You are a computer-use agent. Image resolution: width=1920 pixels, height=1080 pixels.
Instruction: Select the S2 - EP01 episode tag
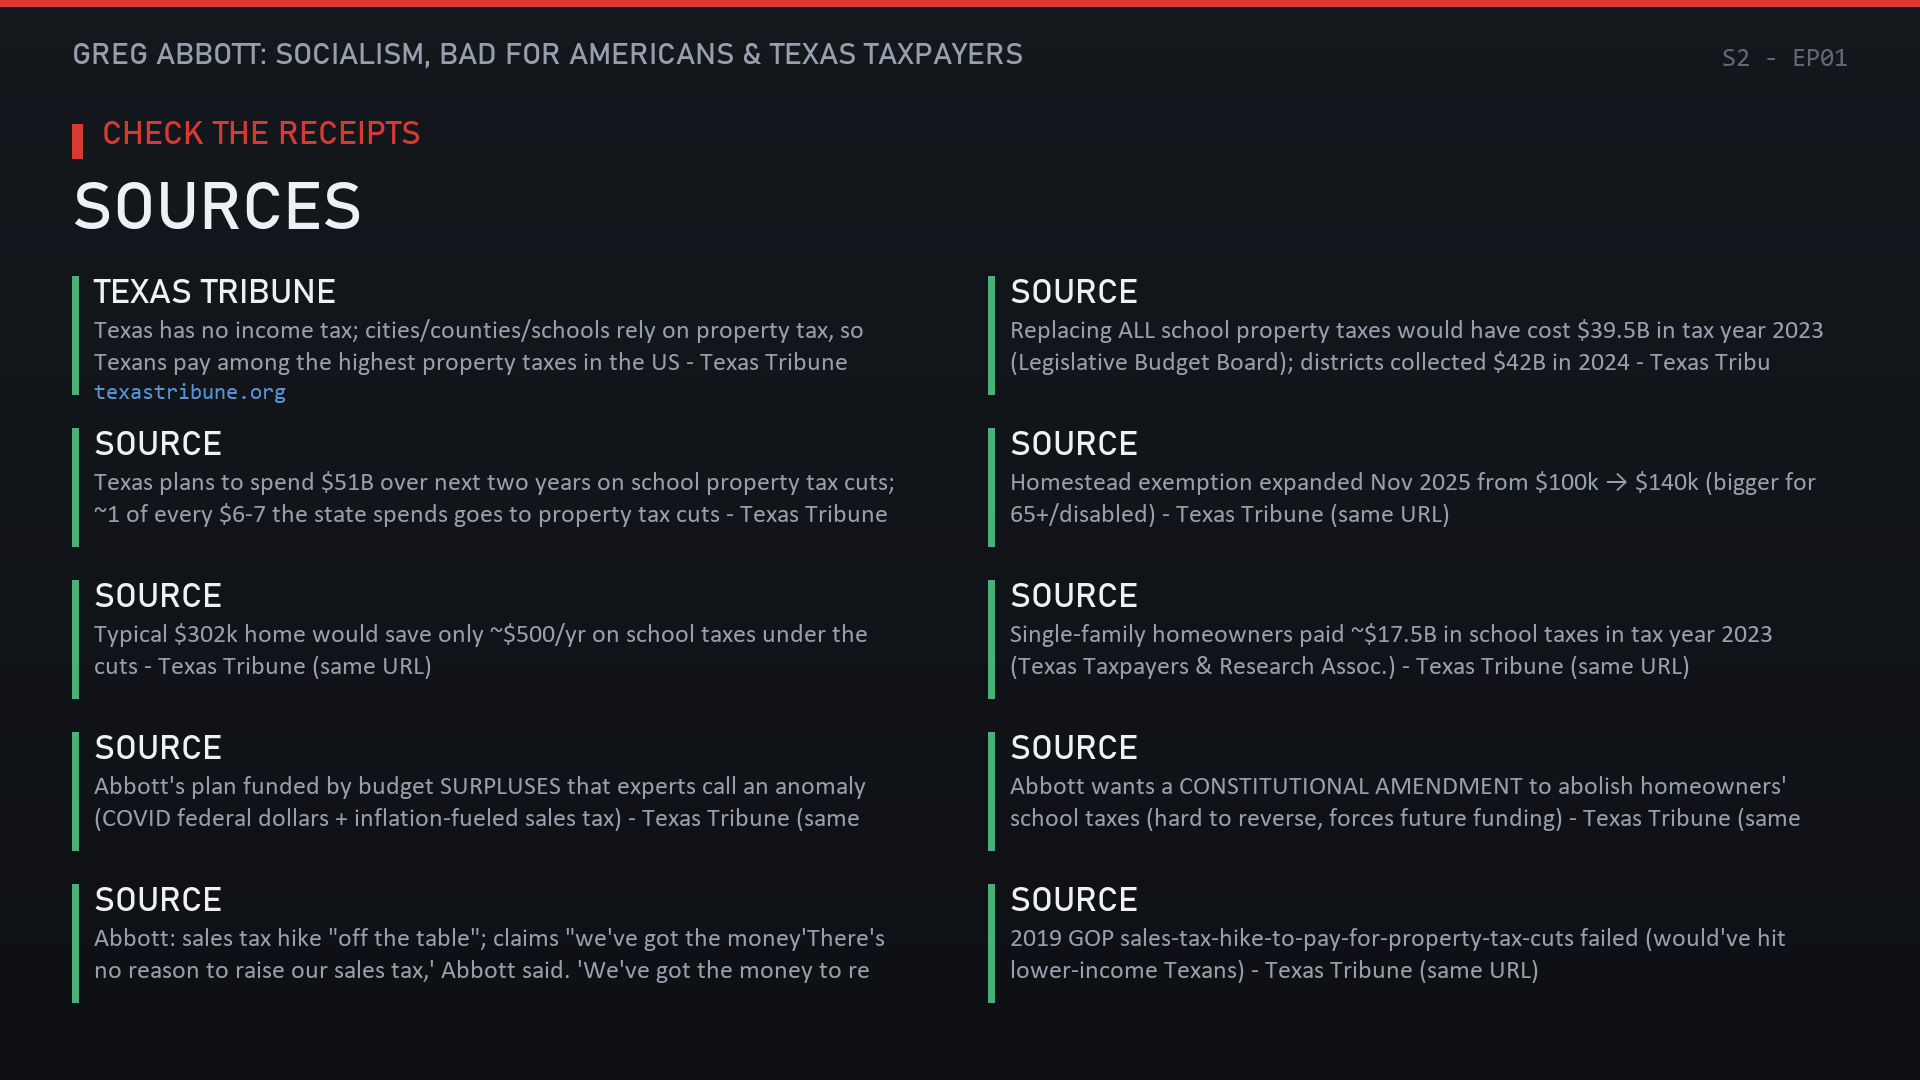(x=1784, y=58)
